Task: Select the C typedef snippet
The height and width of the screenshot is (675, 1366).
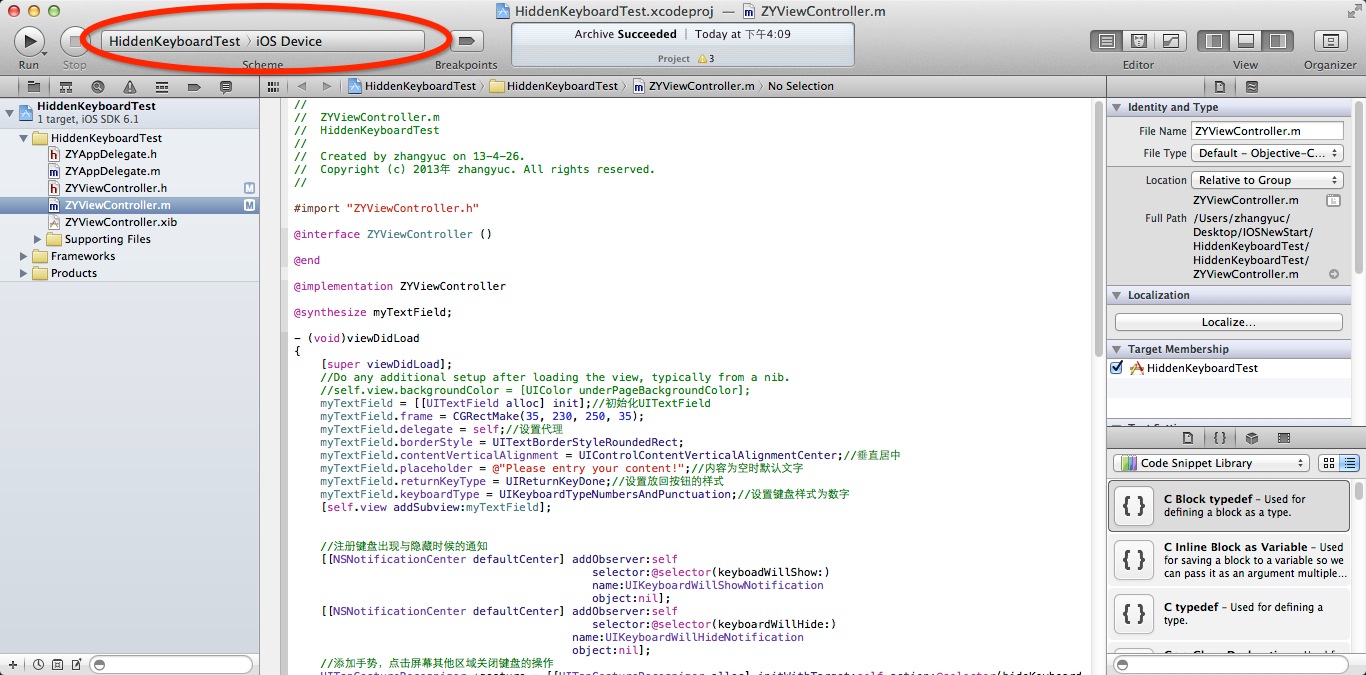Action: pyautogui.click(x=1229, y=614)
